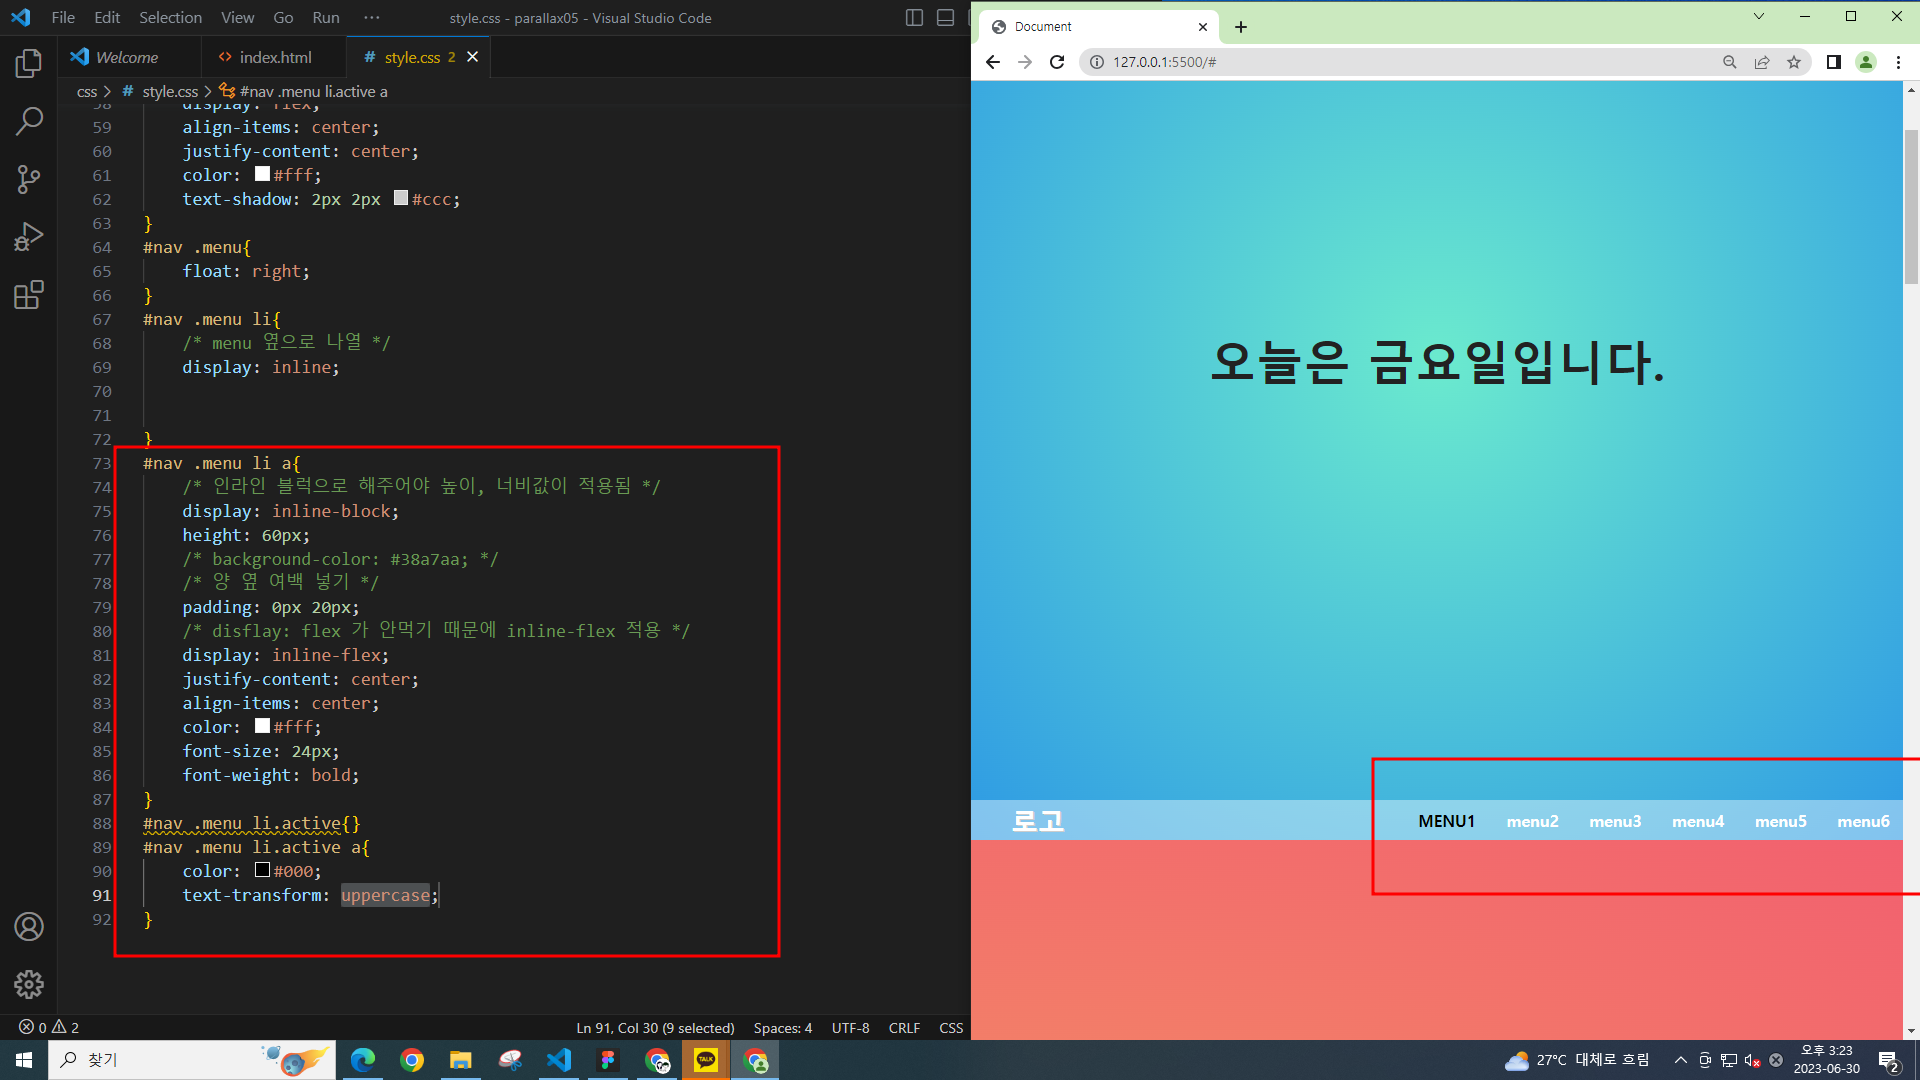This screenshot has width=1920, height=1080.
Task: Open the Extensions view
Action: [x=28, y=295]
